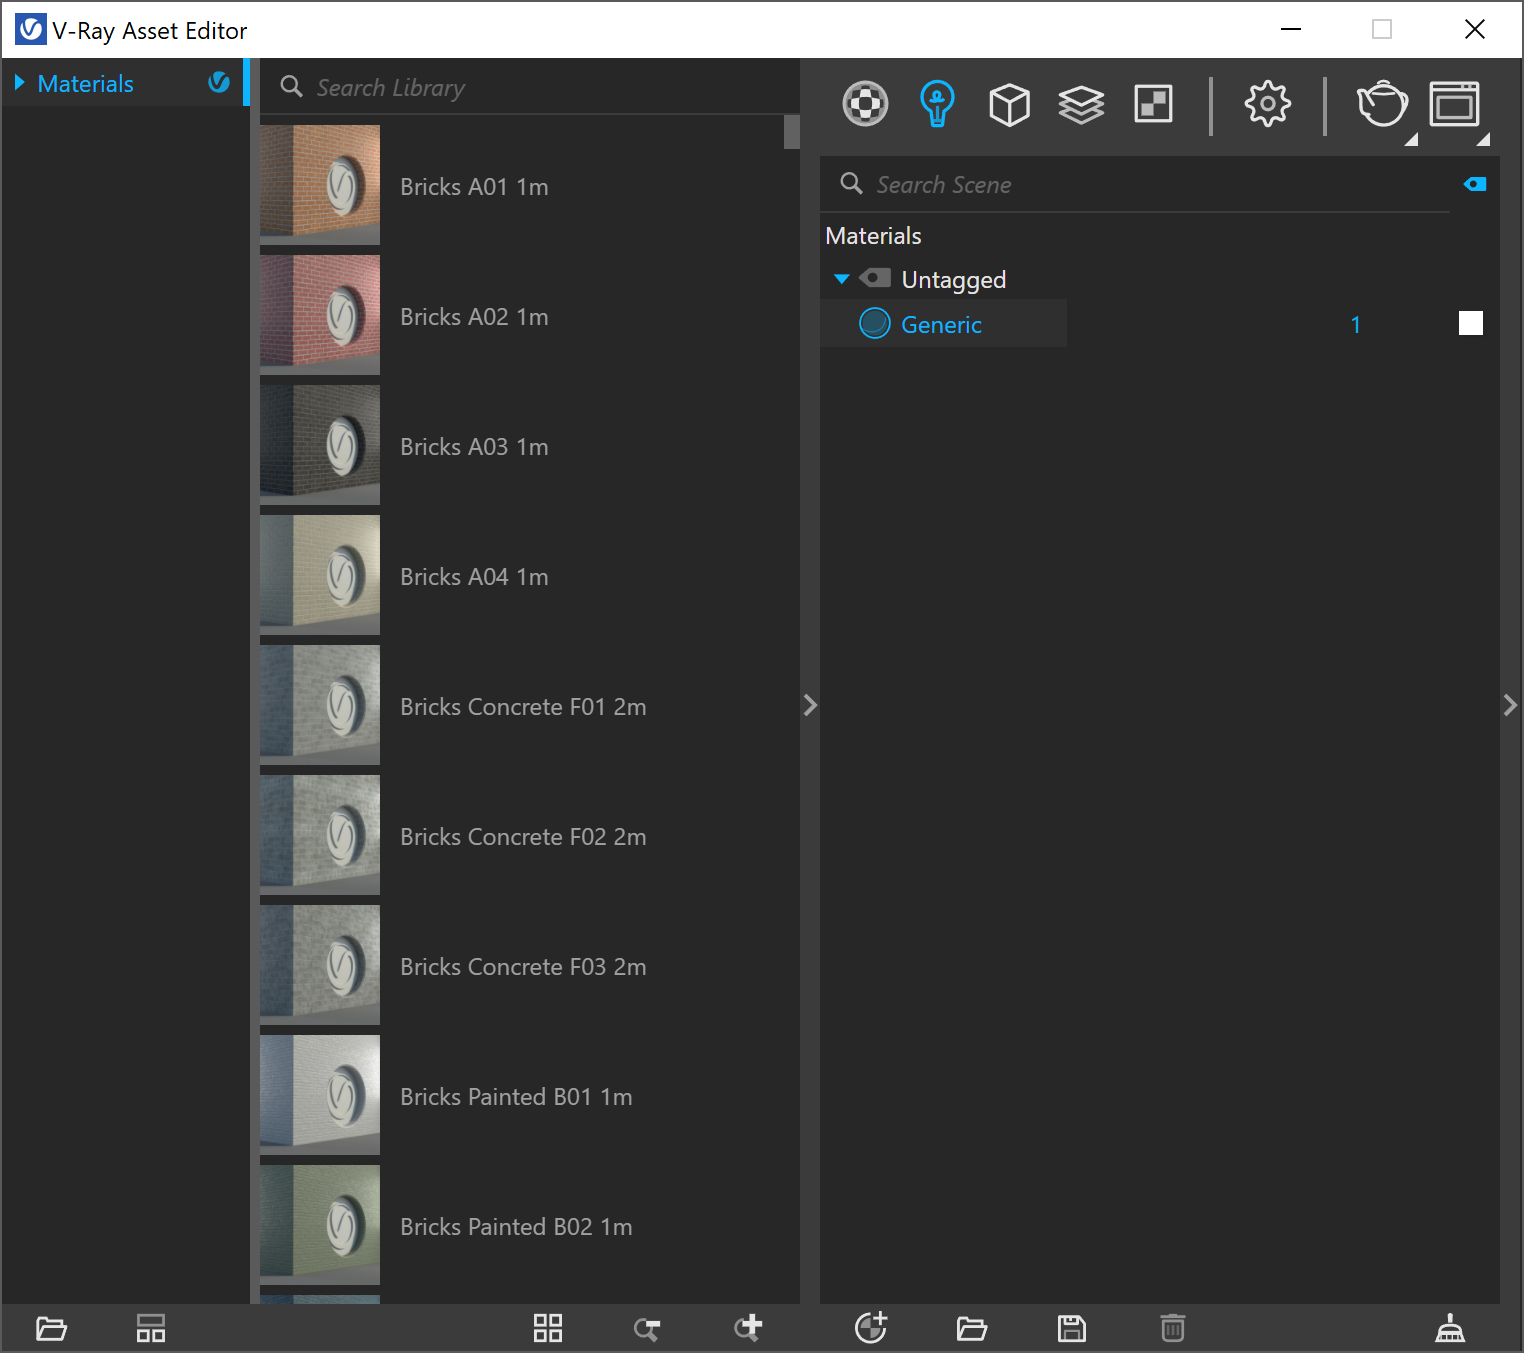
Task: Purge unused assets broom icon
Action: tap(1450, 1328)
